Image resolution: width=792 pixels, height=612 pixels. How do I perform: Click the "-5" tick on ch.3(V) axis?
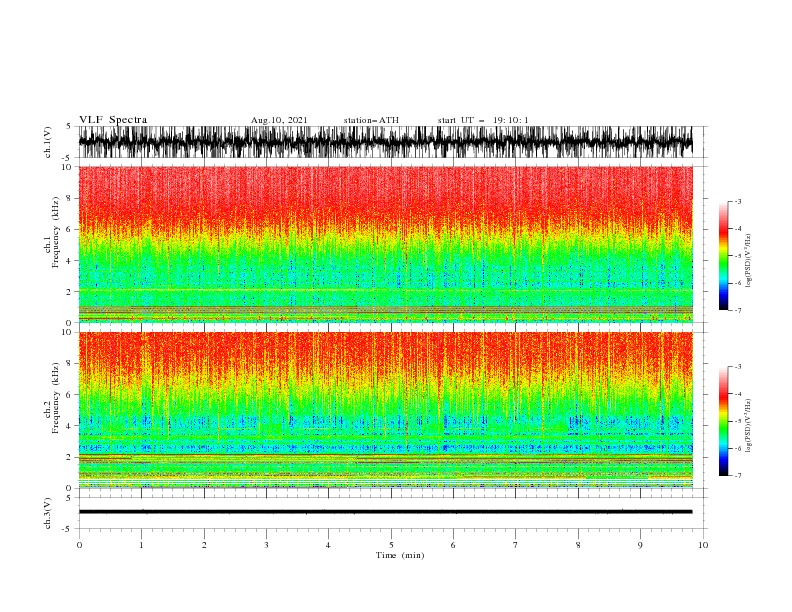coord(68,529)
